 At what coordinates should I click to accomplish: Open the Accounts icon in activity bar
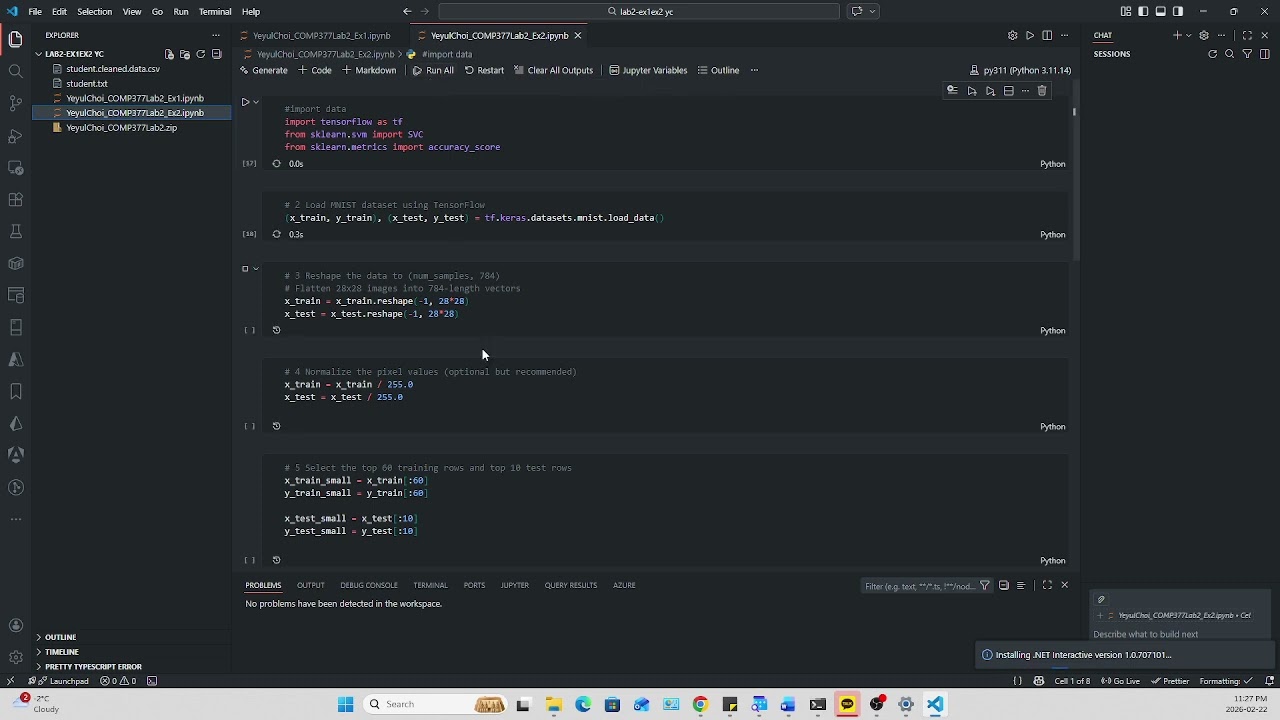16,625
